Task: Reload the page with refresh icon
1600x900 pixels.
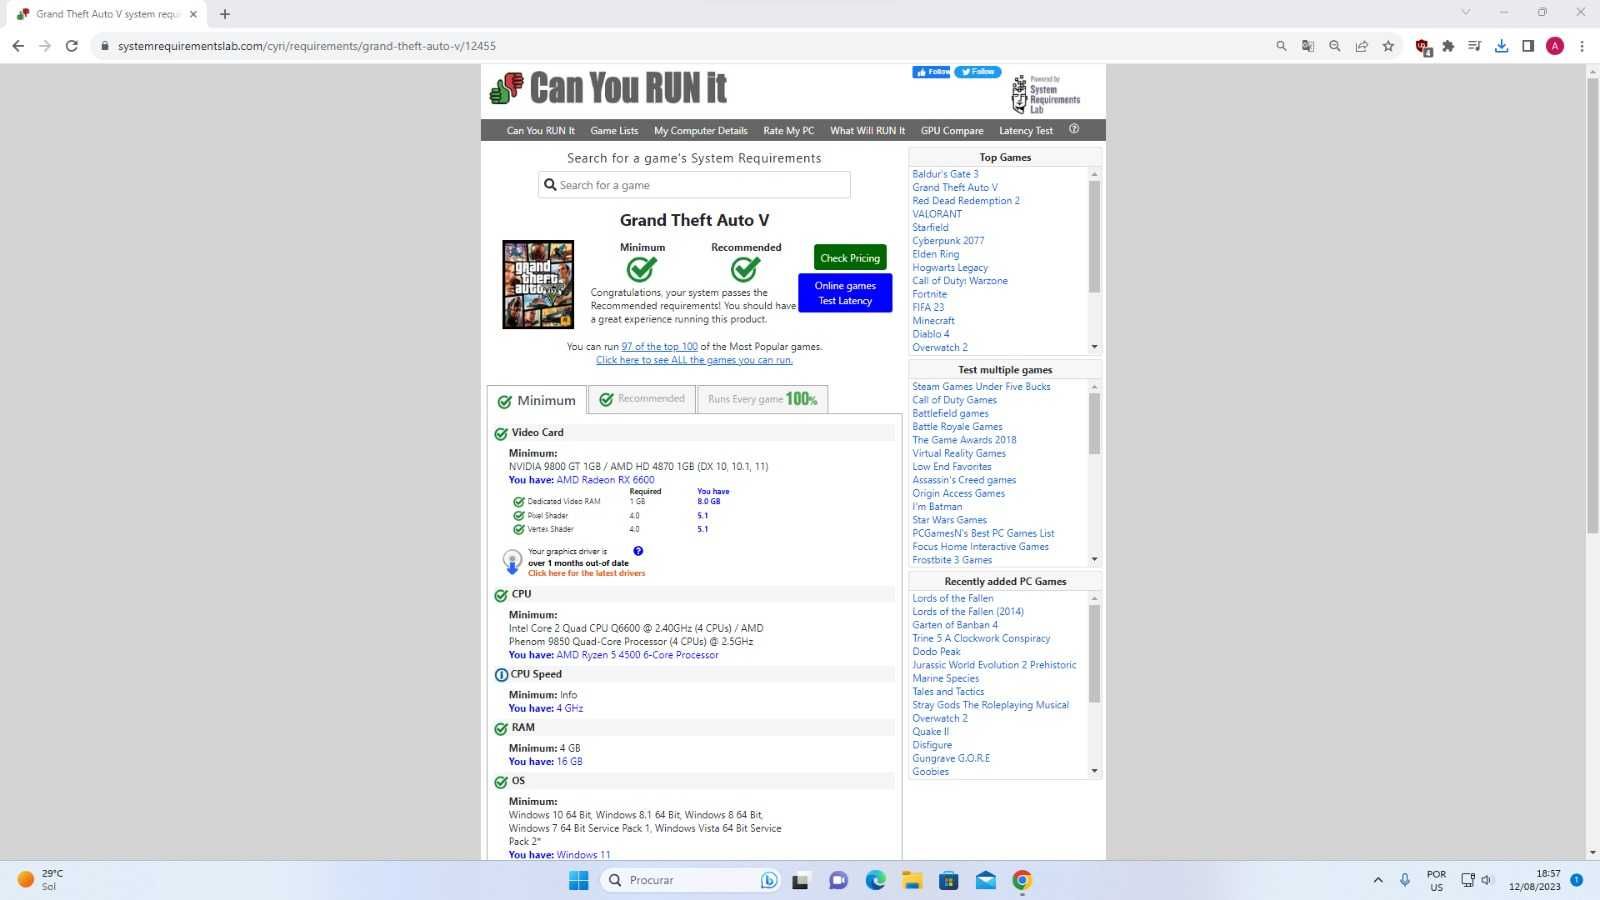Action: point(72,46)
